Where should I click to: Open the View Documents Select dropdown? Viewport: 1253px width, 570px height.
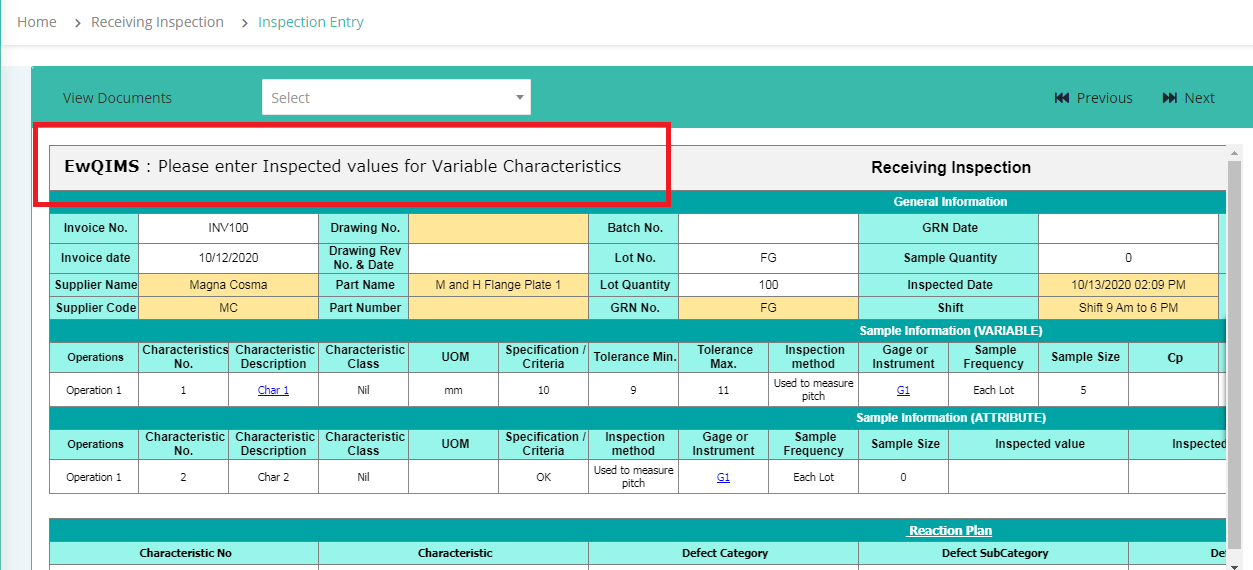tap(396, 98)
